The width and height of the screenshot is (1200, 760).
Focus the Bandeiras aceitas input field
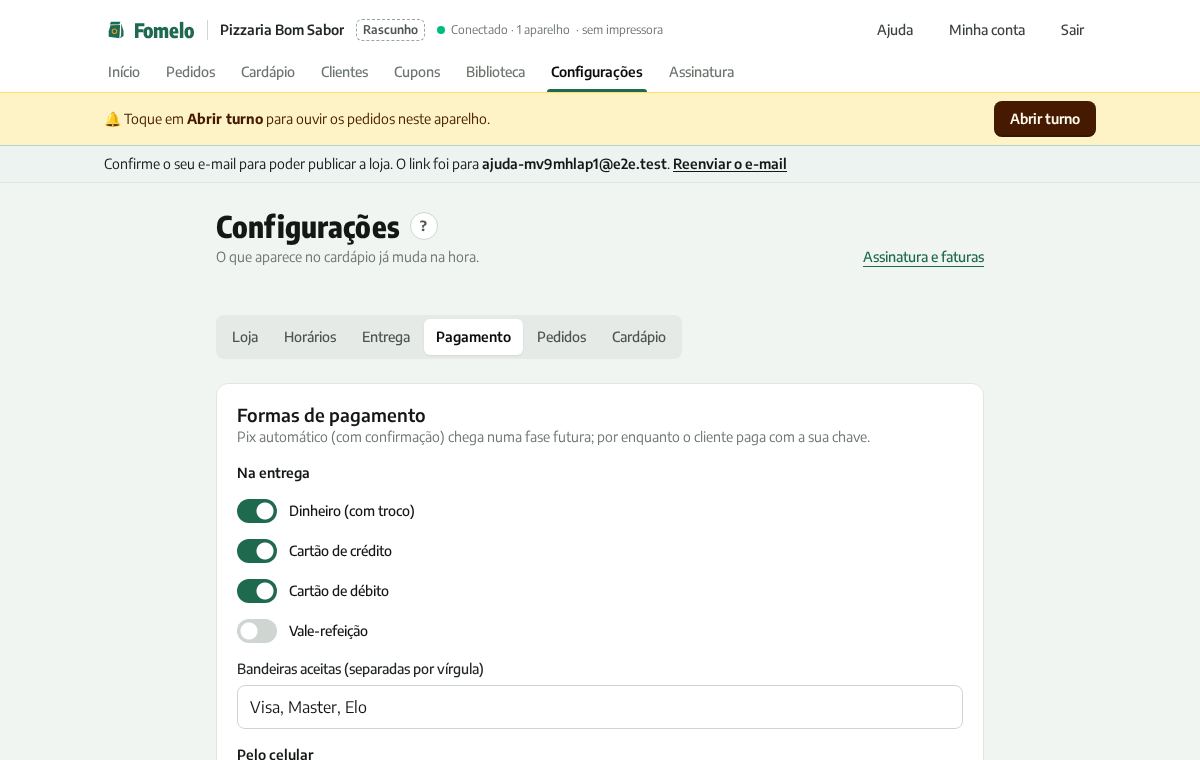600,707
